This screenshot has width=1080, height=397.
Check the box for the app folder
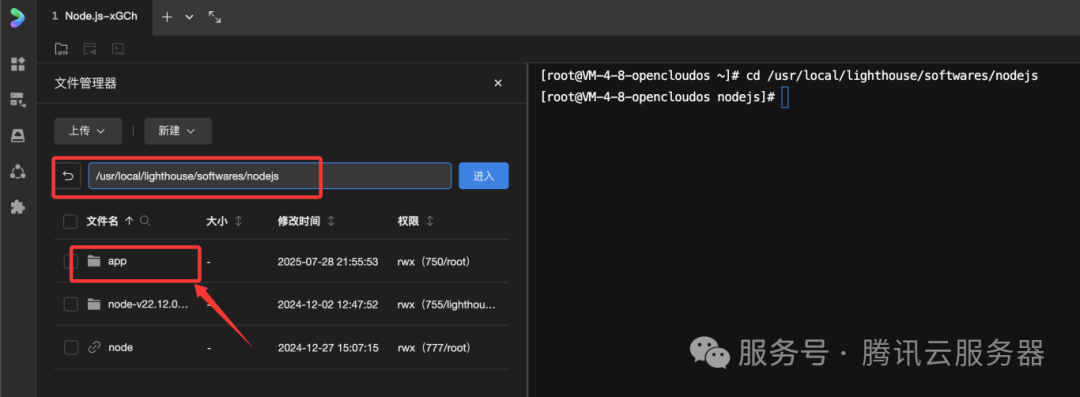70,261
